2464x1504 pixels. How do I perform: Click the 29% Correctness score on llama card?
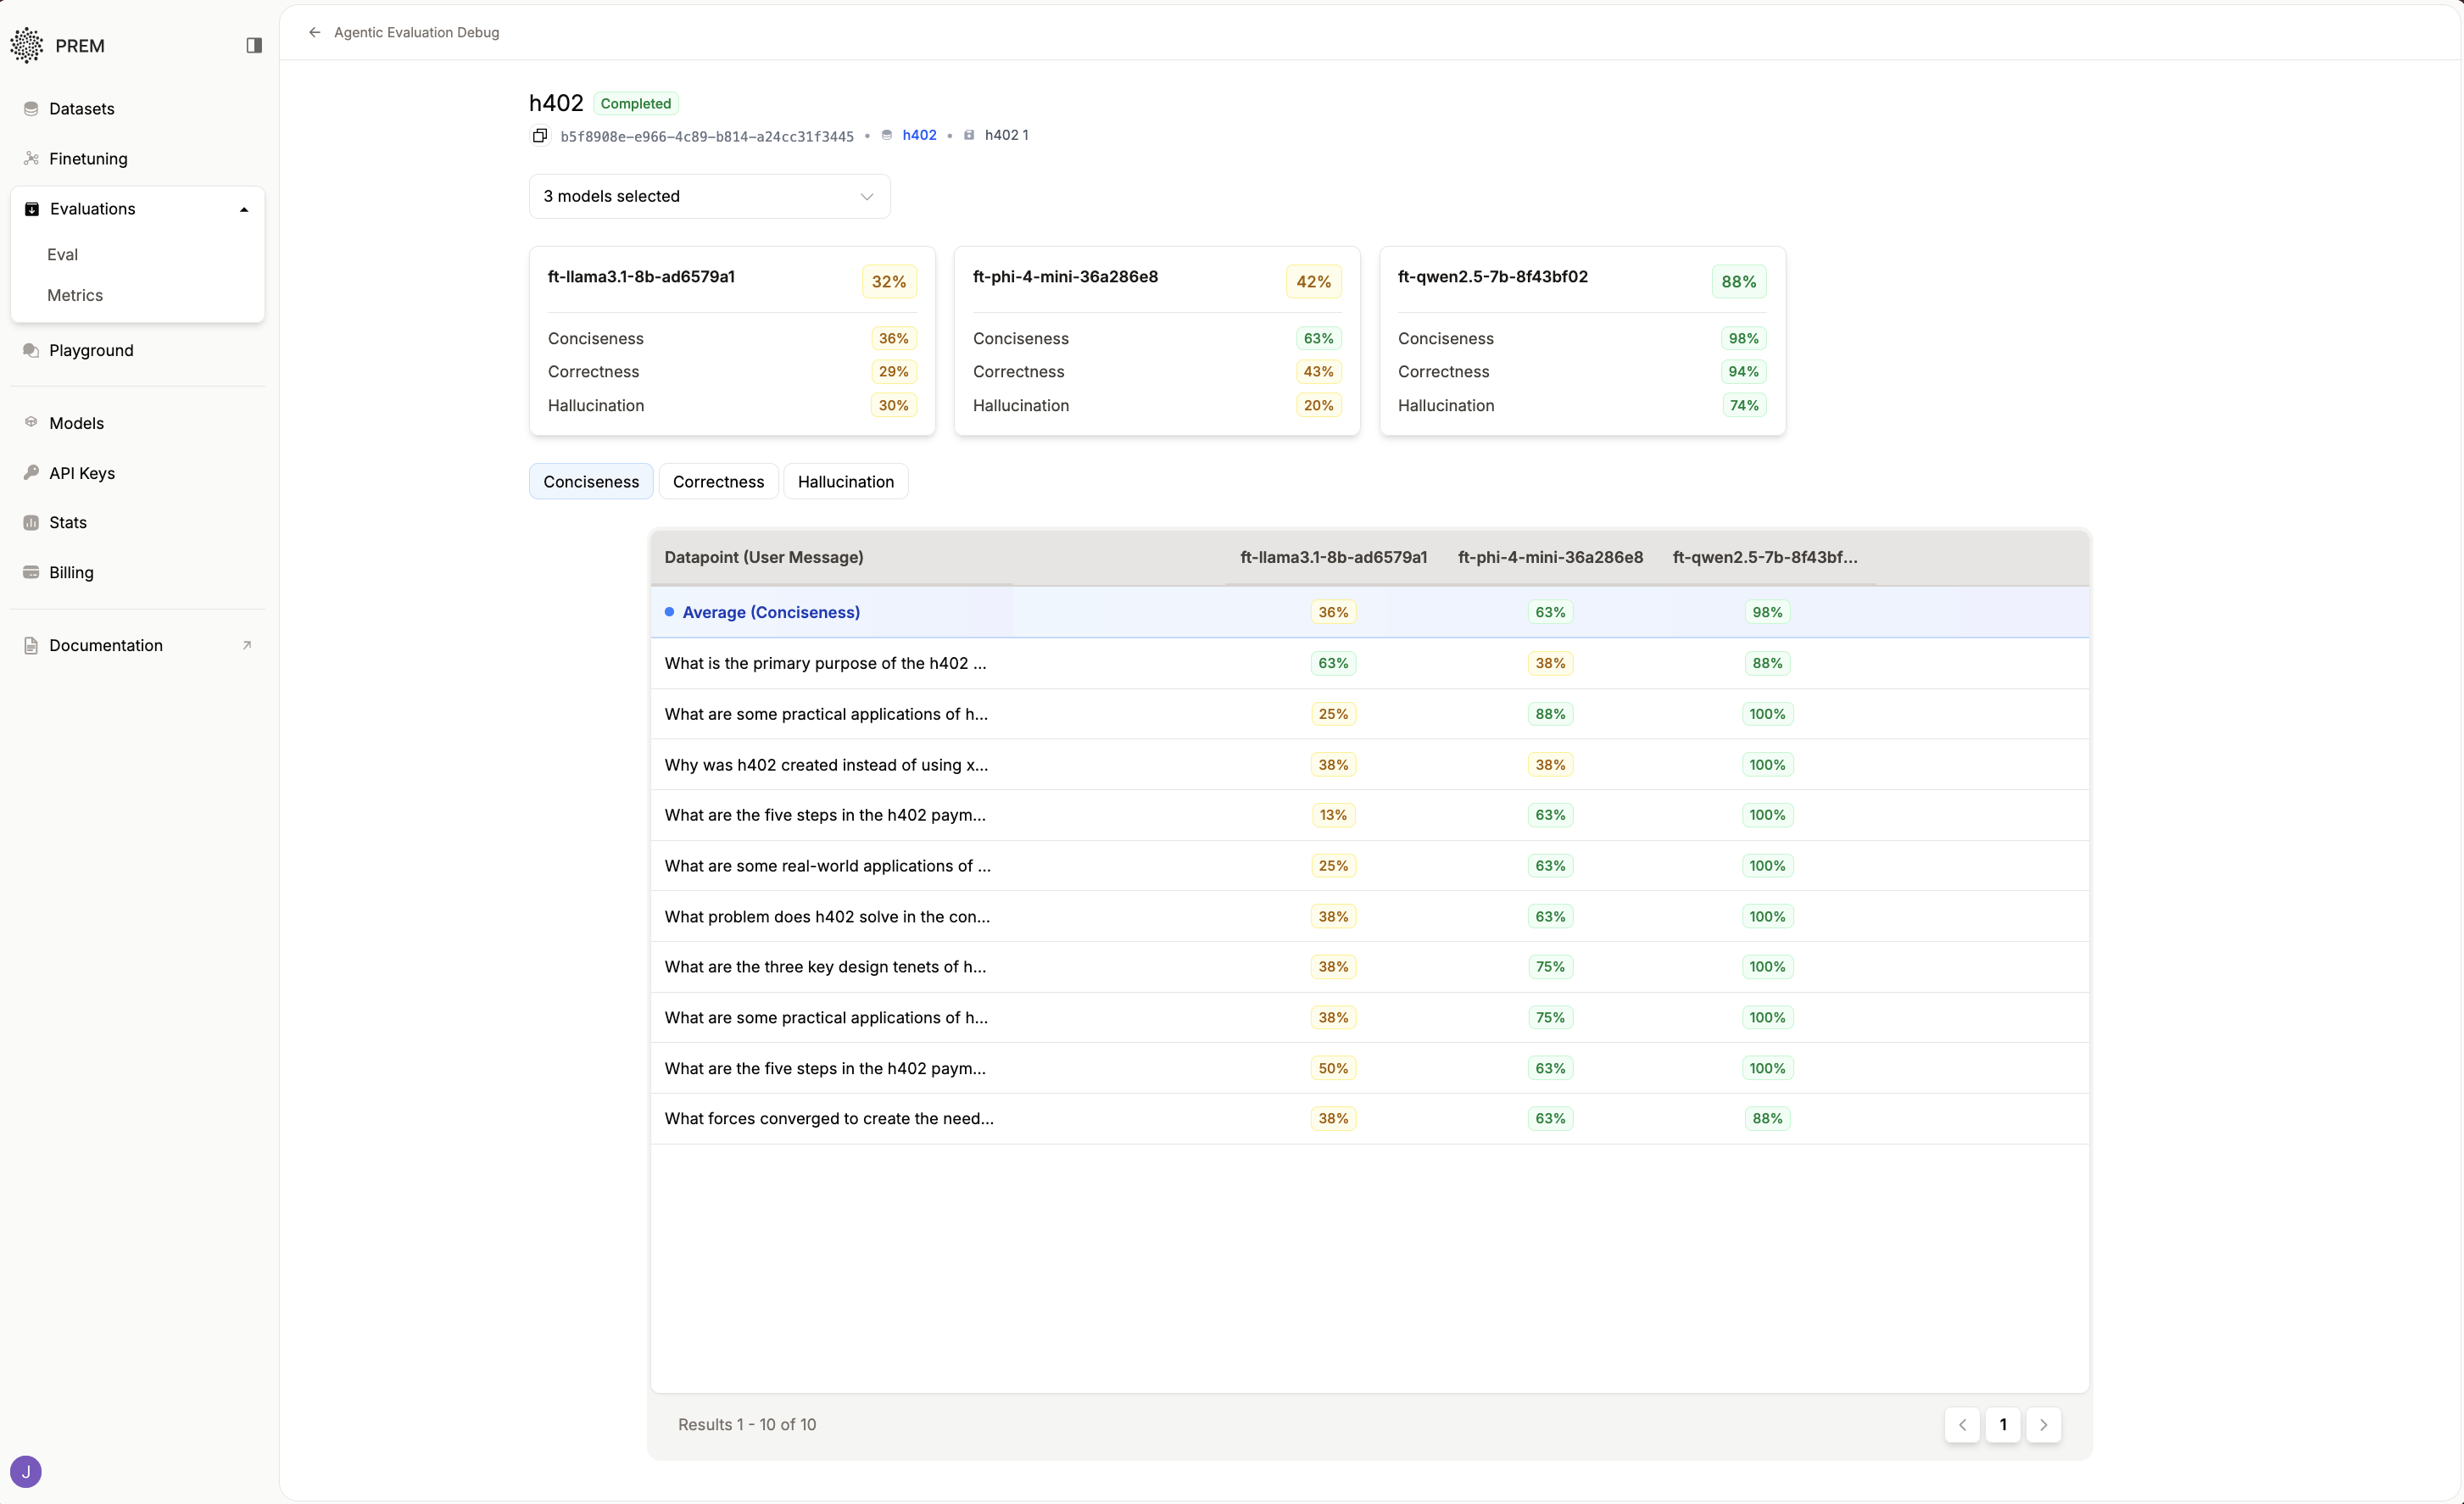893,371
